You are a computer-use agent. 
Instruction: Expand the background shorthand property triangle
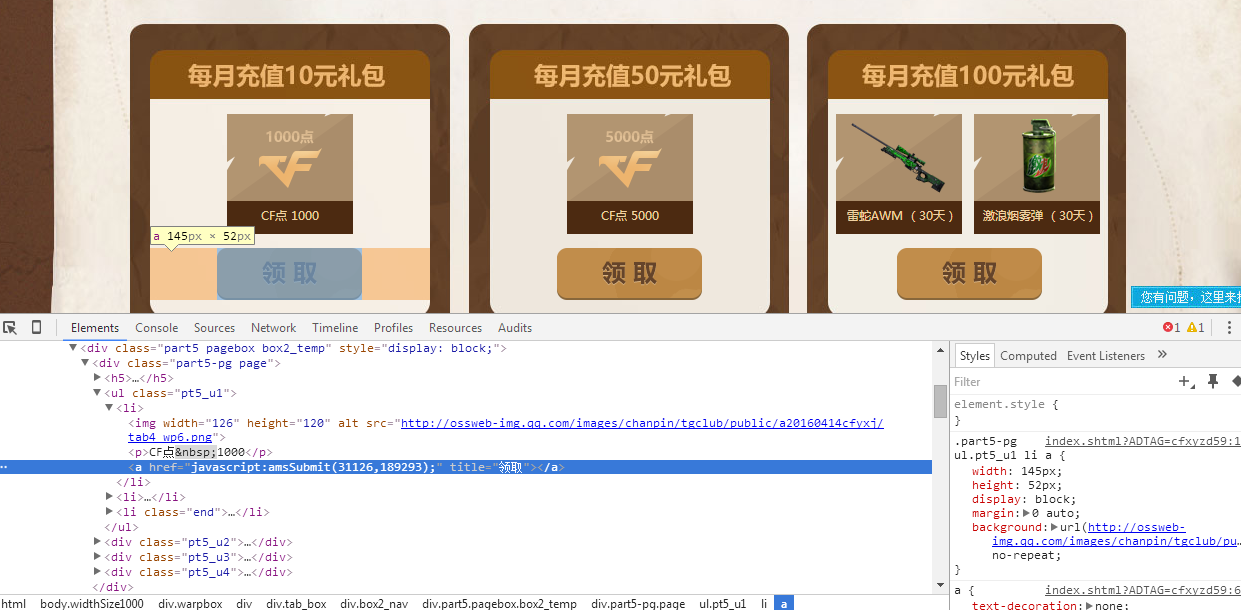point(1055,527)
